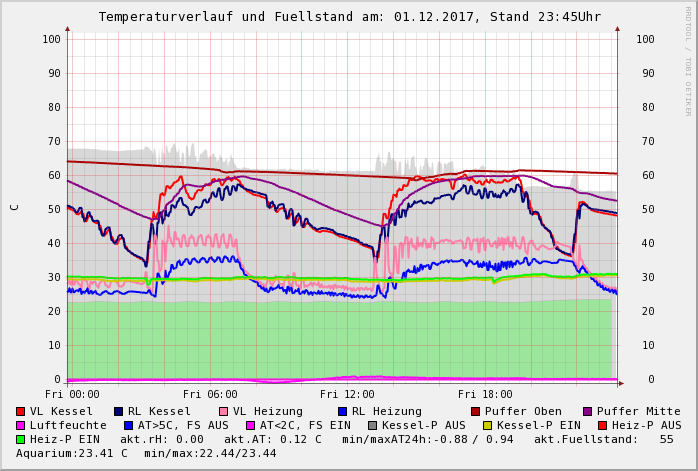Select the Fri 18:00 time axis label
The width and height of the screenshot is (698, 471).
[x=485, y=394]
